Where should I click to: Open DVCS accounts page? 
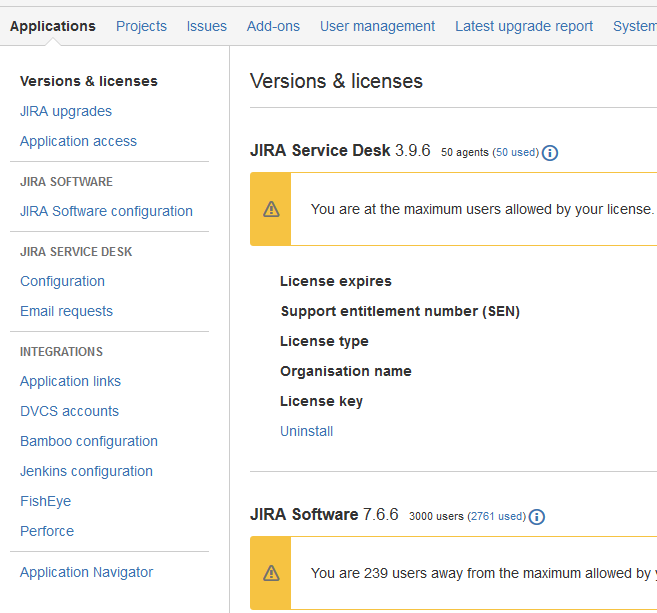70,411
